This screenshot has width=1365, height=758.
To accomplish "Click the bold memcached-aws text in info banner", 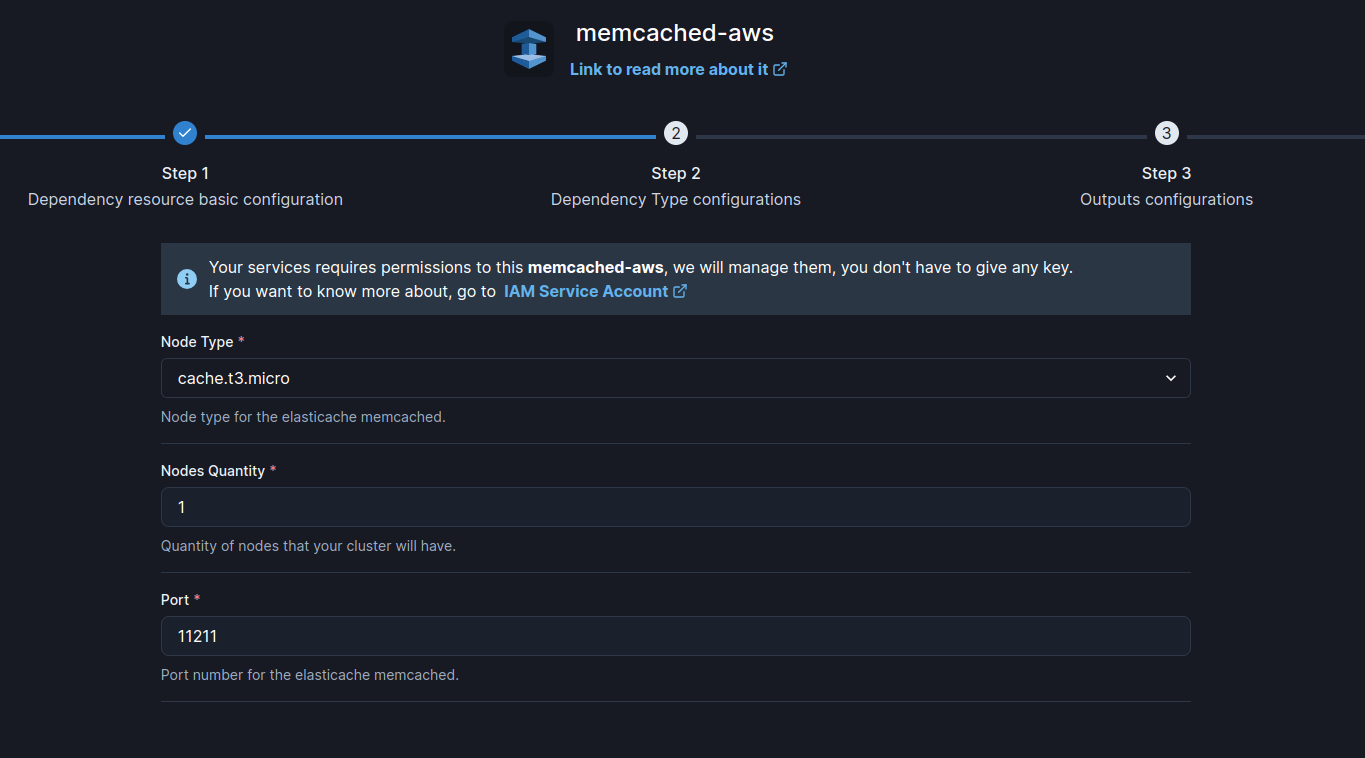I will click(x=596, y=267).
